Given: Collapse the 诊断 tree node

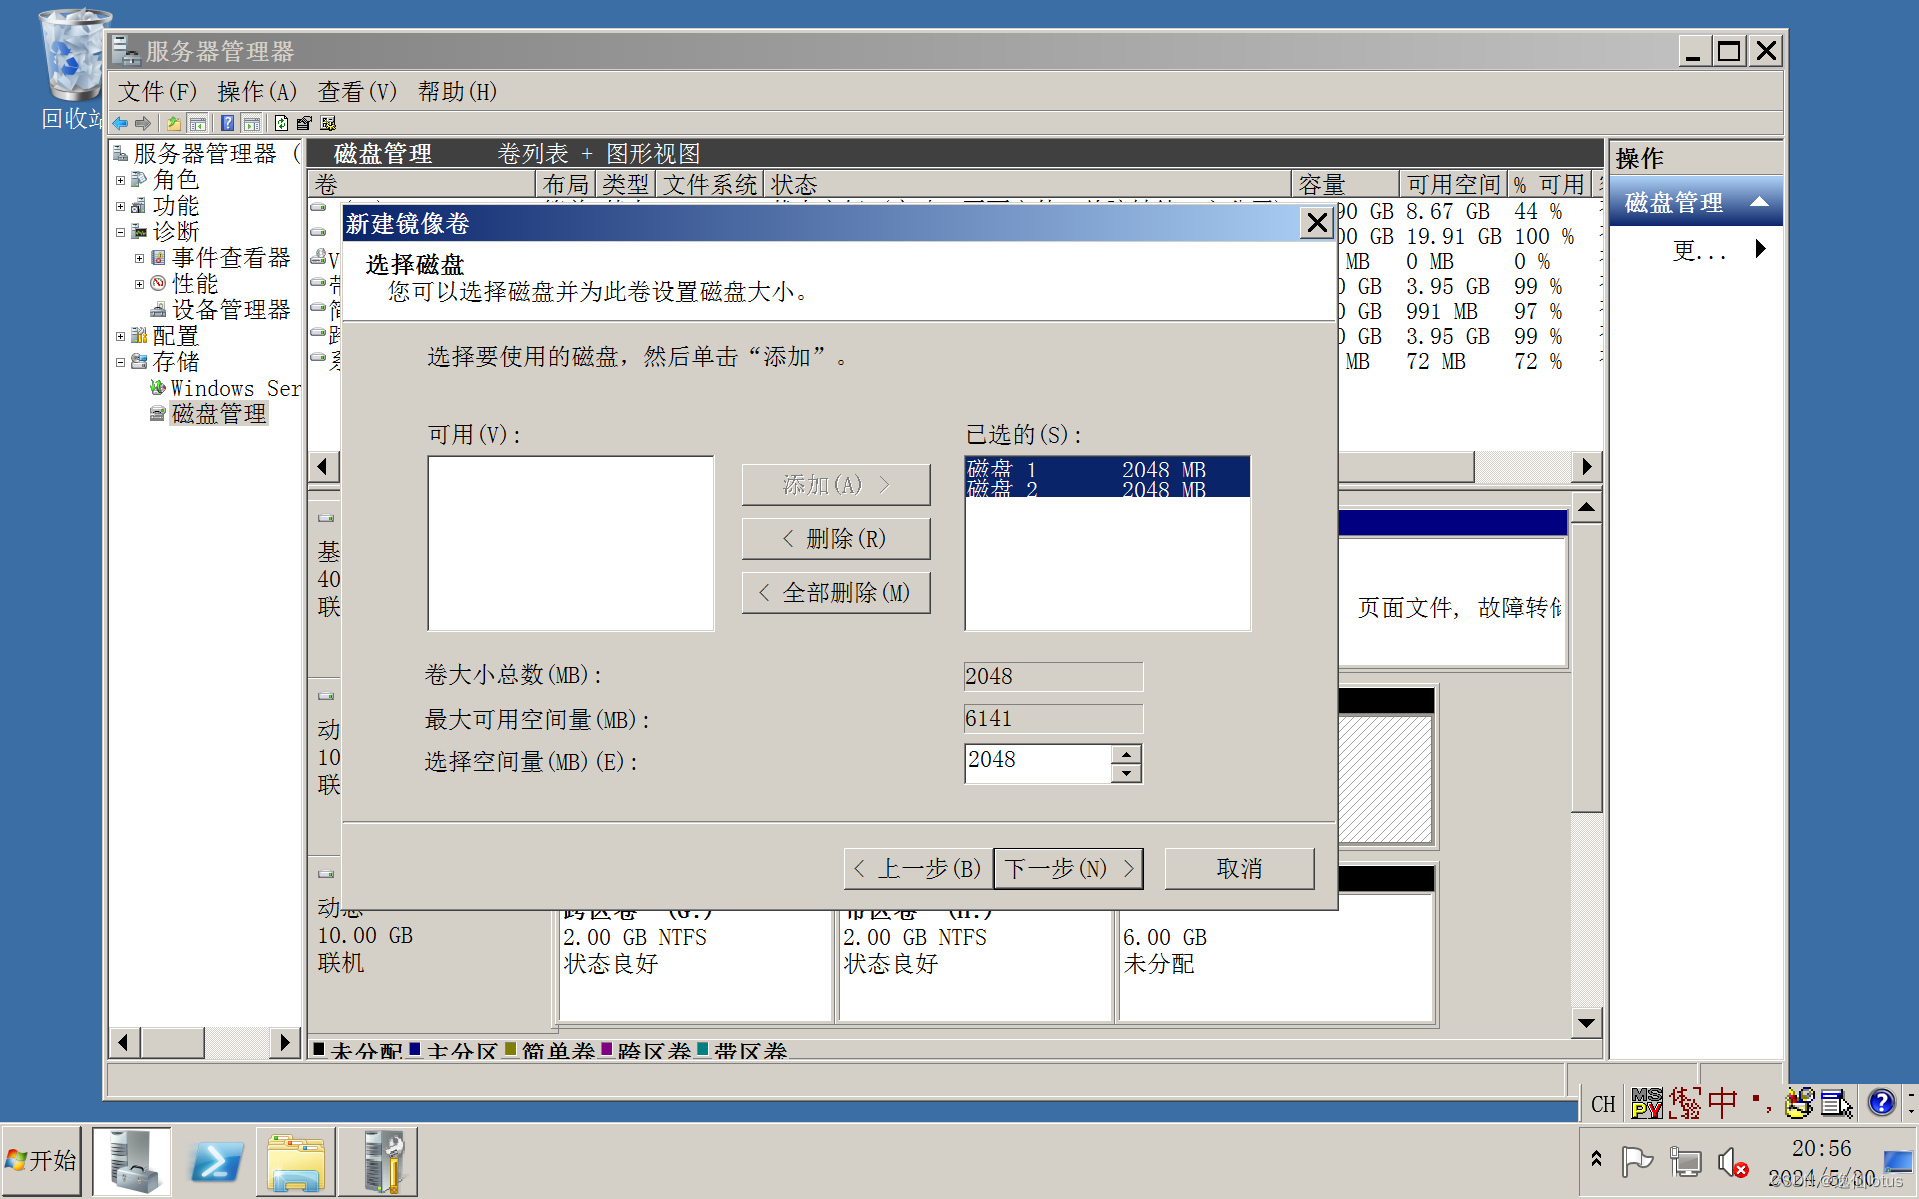Looking at the screenshot, I should point(120,233).
